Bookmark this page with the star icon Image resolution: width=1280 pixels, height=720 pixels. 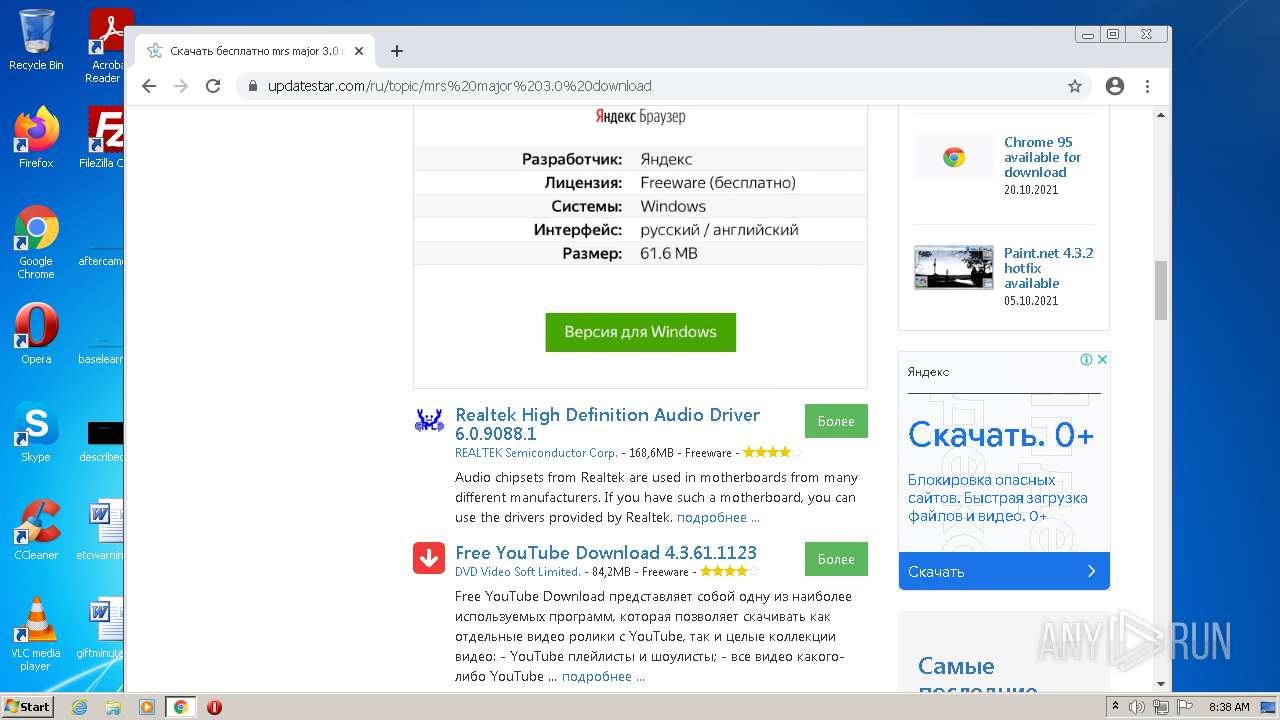click(1075, 86)
